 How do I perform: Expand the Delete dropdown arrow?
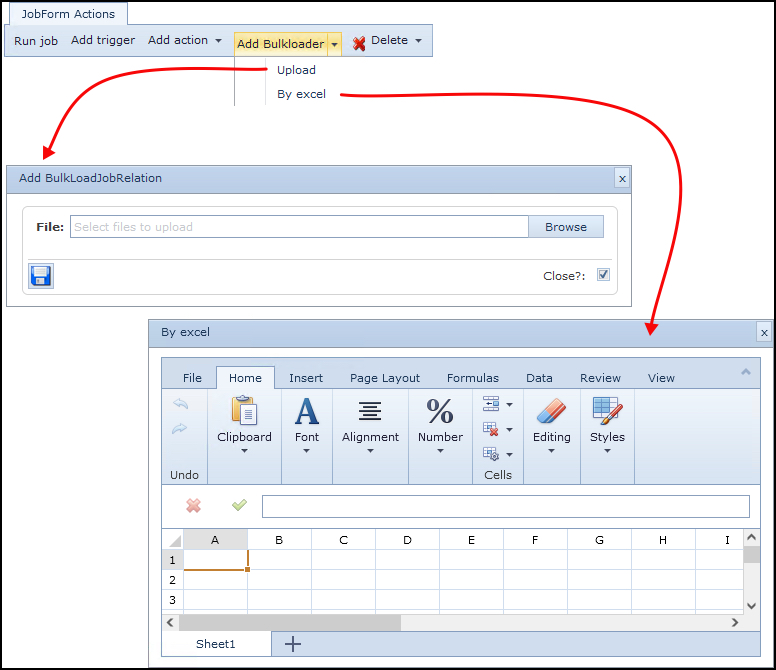pyautogui.click(x=419, y=41)
